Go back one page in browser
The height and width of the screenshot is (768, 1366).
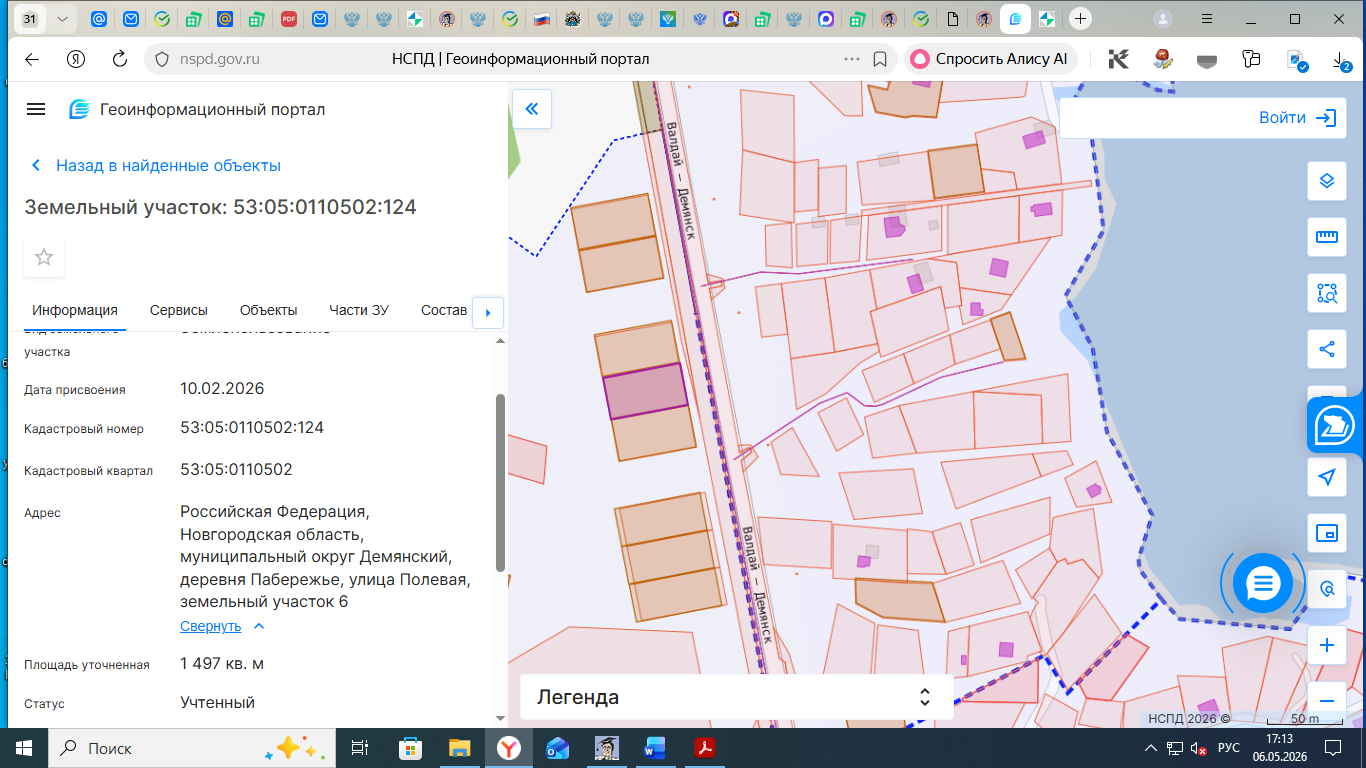(x=32, y=59)
